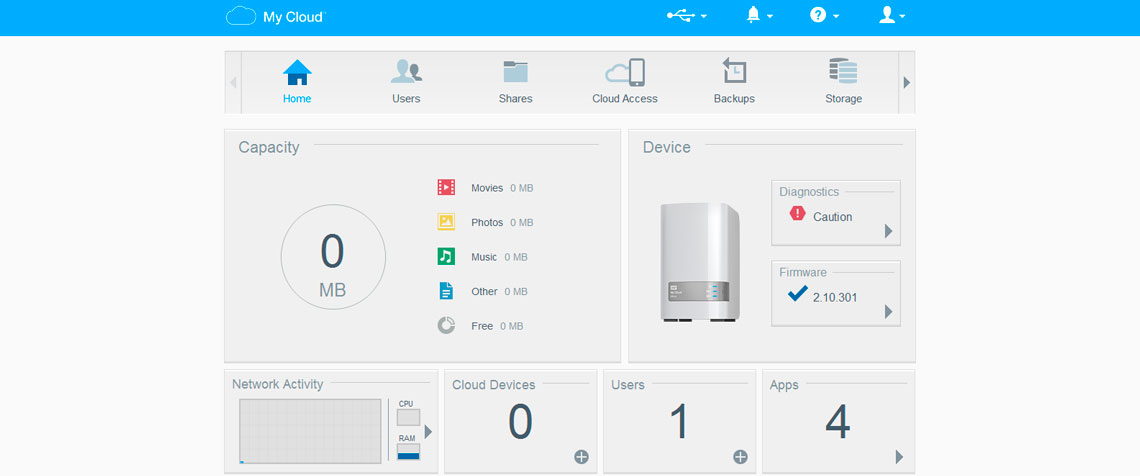Click the Network Activity graph
The height and width of the screenshot is (476, 1140).
pyautogui.click(x=310, y=431)
